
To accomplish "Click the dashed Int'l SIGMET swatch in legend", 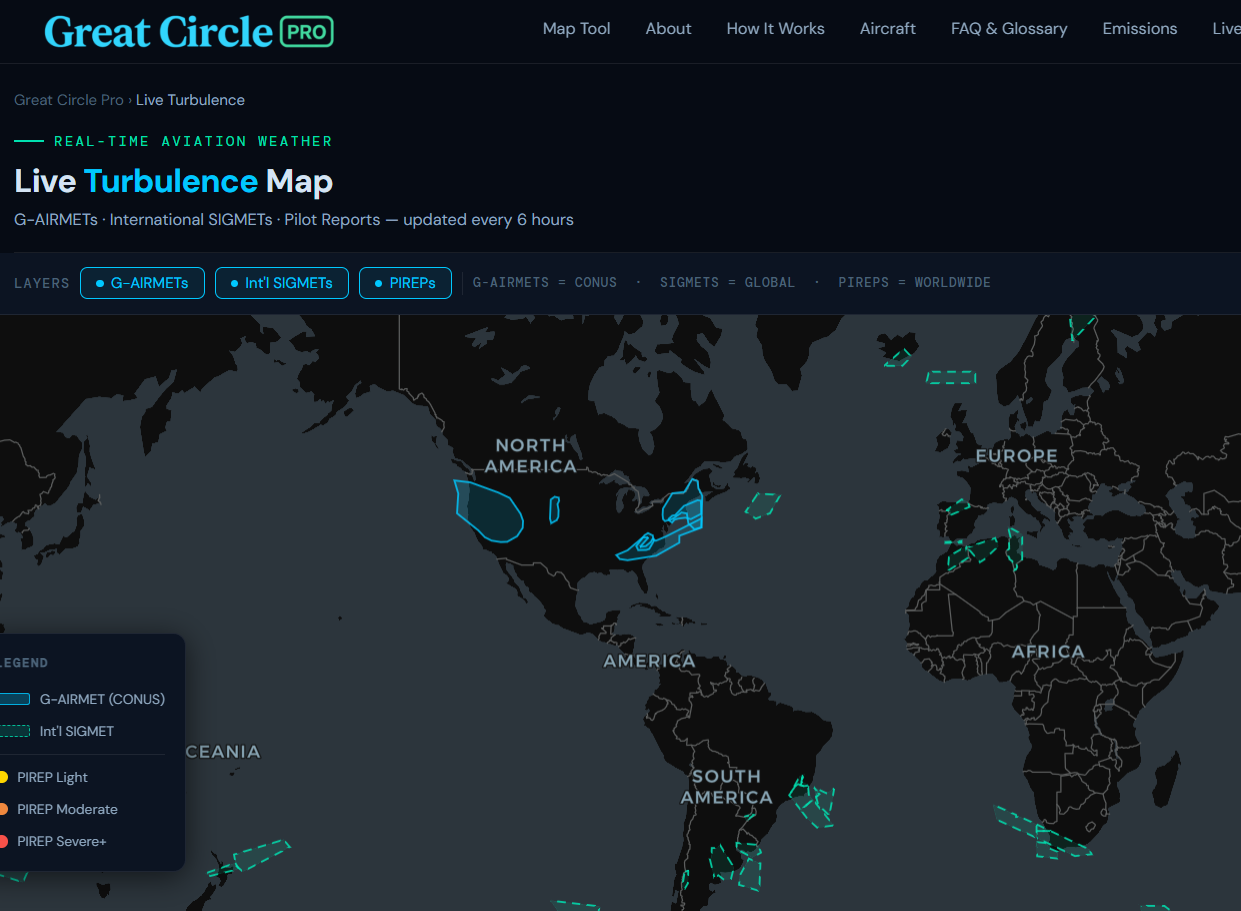I will pos(13,731).
